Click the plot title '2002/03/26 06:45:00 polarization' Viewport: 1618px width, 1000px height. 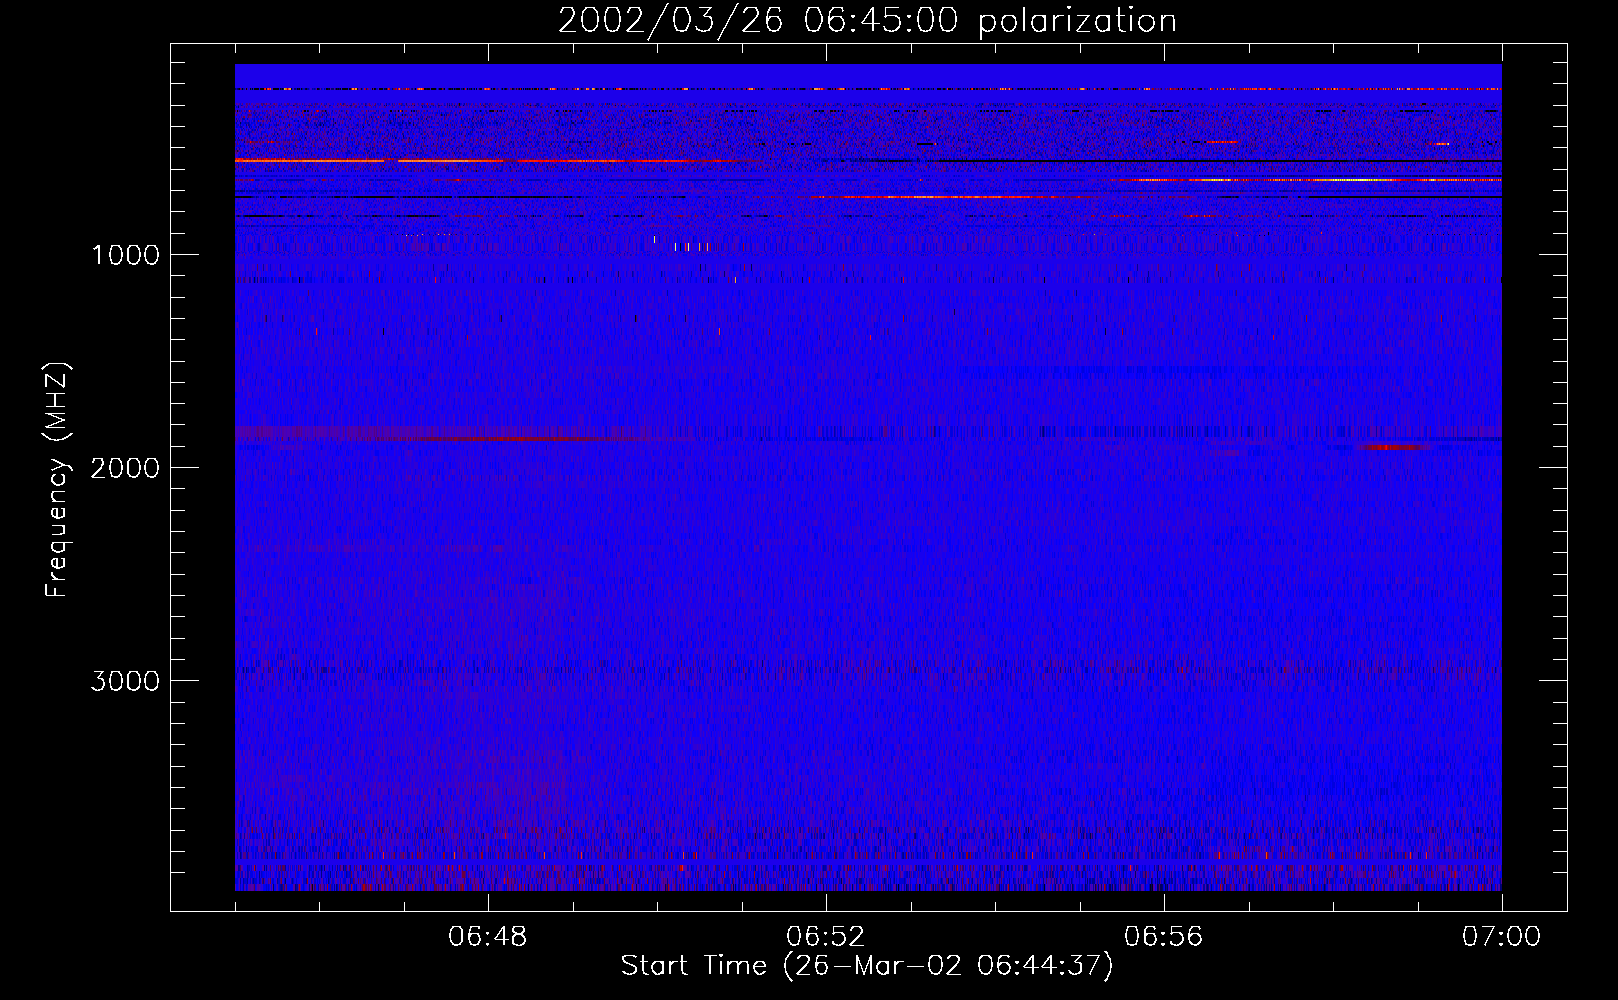coord(867,21)
